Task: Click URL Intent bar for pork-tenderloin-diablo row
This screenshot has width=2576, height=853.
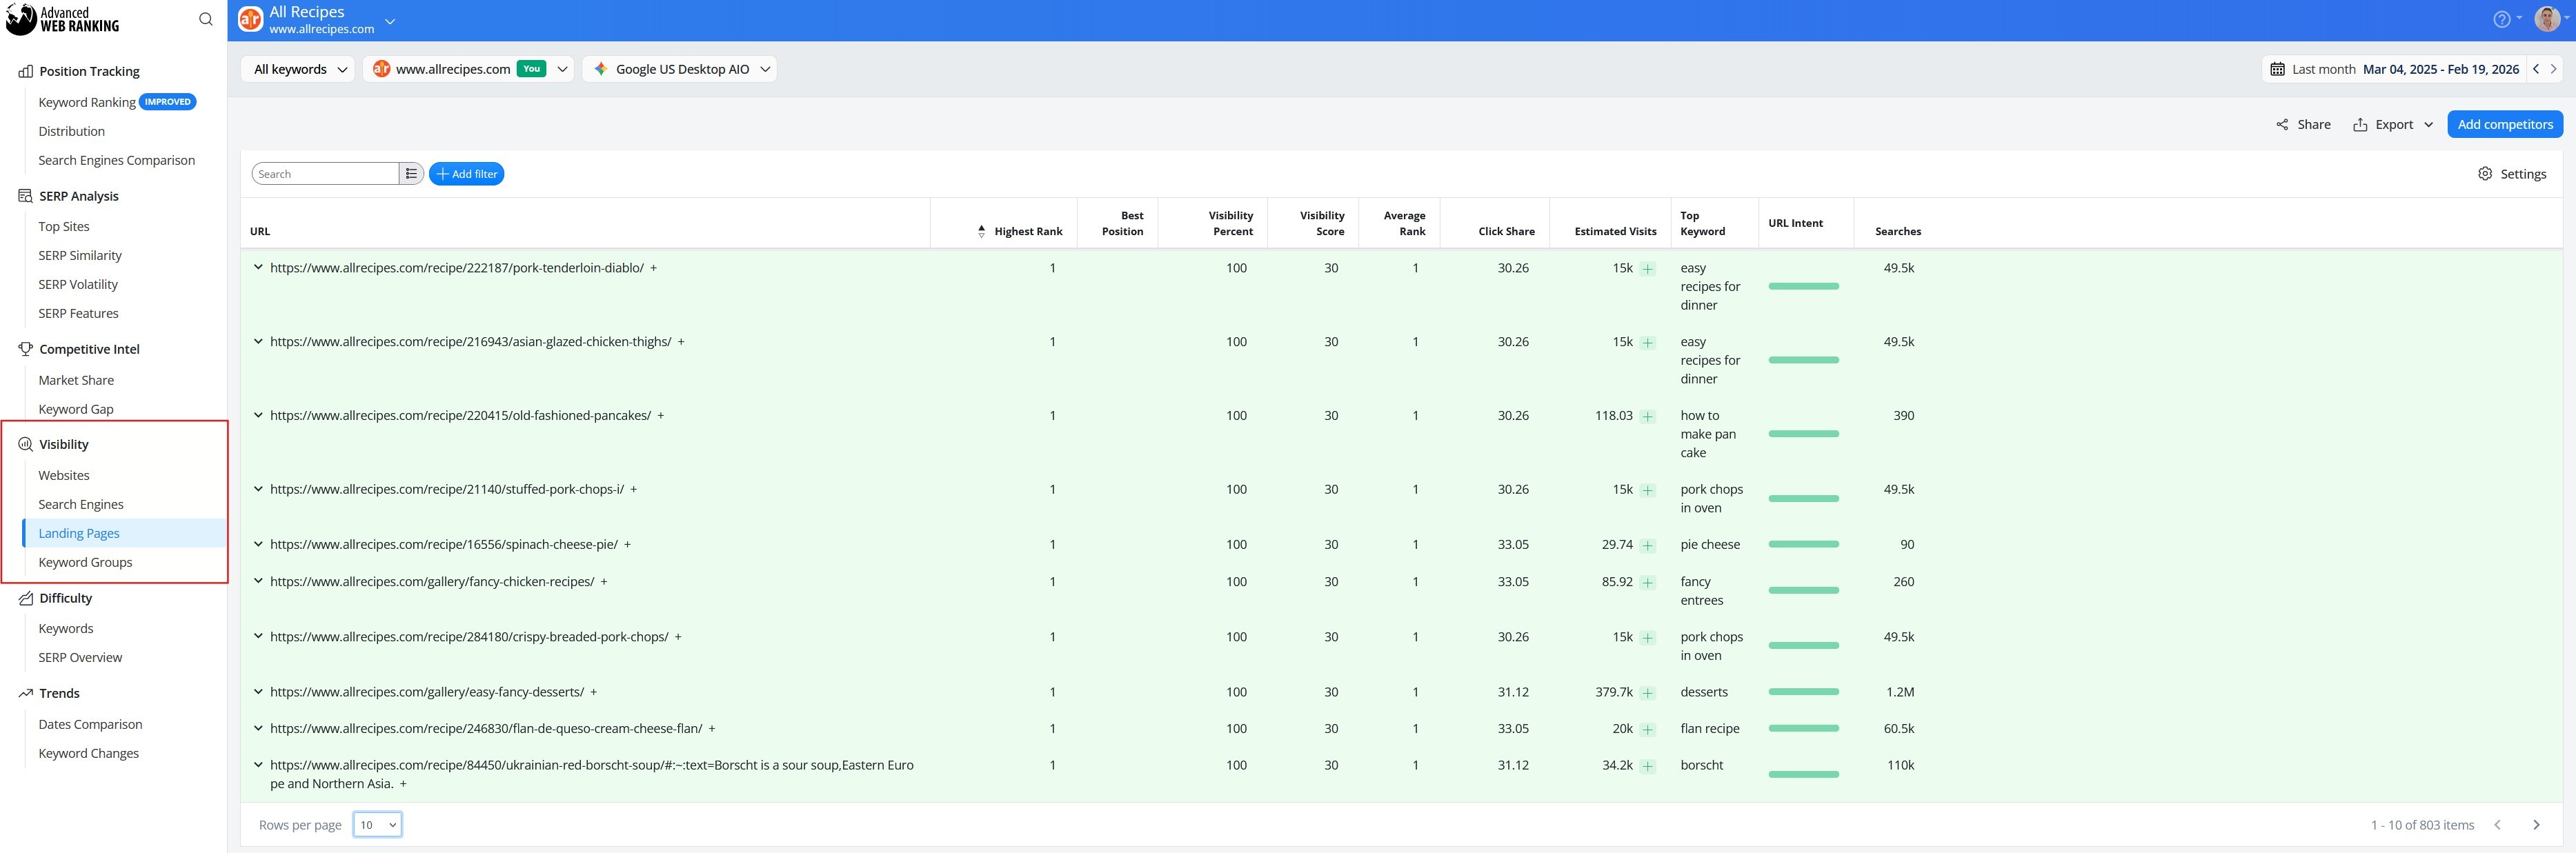Action: [1803, 287]
